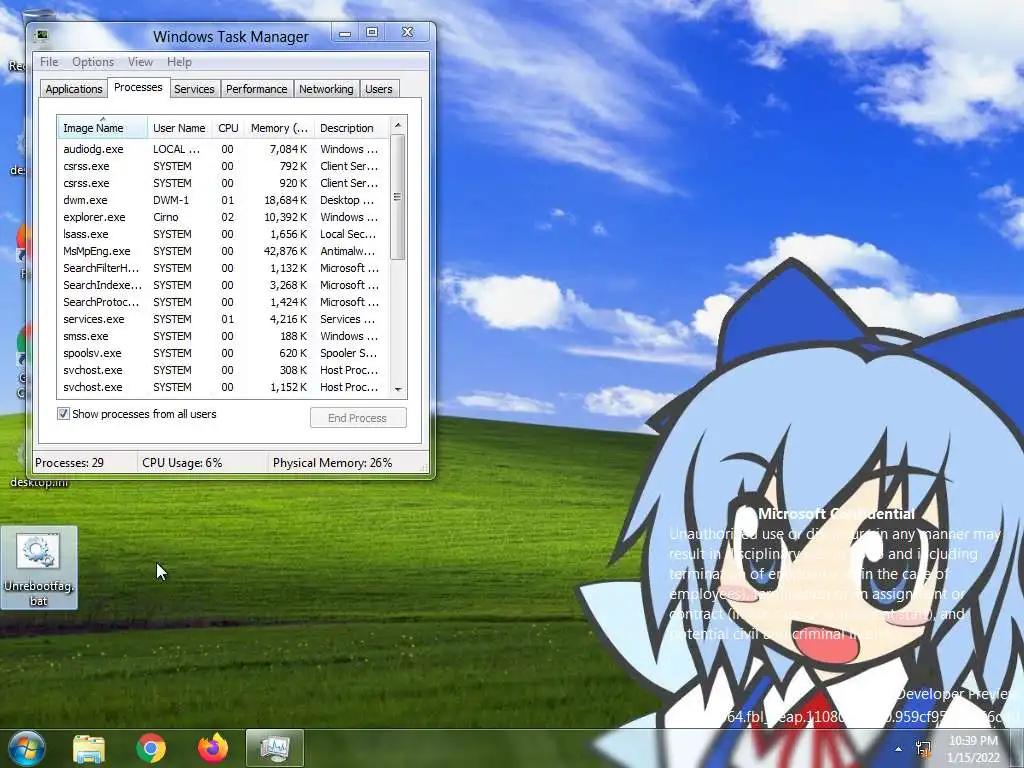Click the Cirno user name cell
Viewport: 1024px width, 768px height.
(166, 217)
